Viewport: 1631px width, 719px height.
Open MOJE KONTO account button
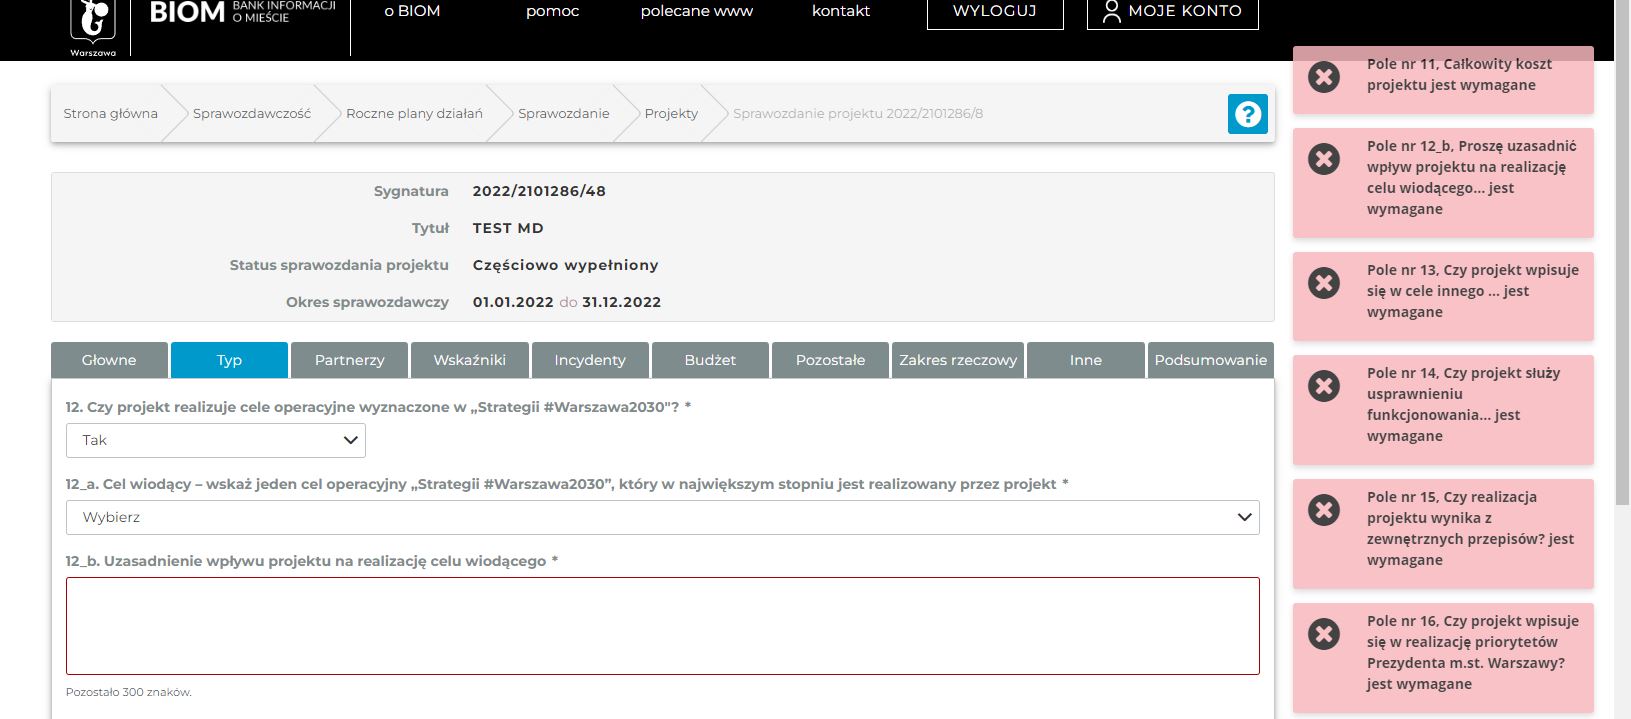(1172, 12)
